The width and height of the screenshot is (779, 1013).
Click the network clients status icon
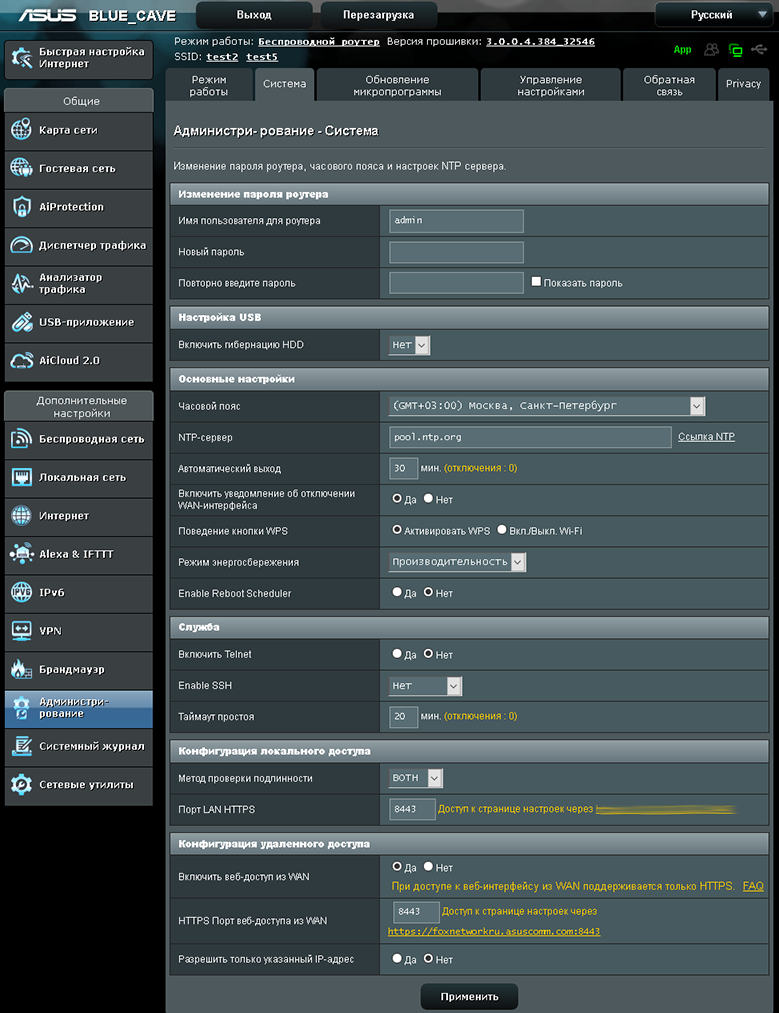coord(735,50)
